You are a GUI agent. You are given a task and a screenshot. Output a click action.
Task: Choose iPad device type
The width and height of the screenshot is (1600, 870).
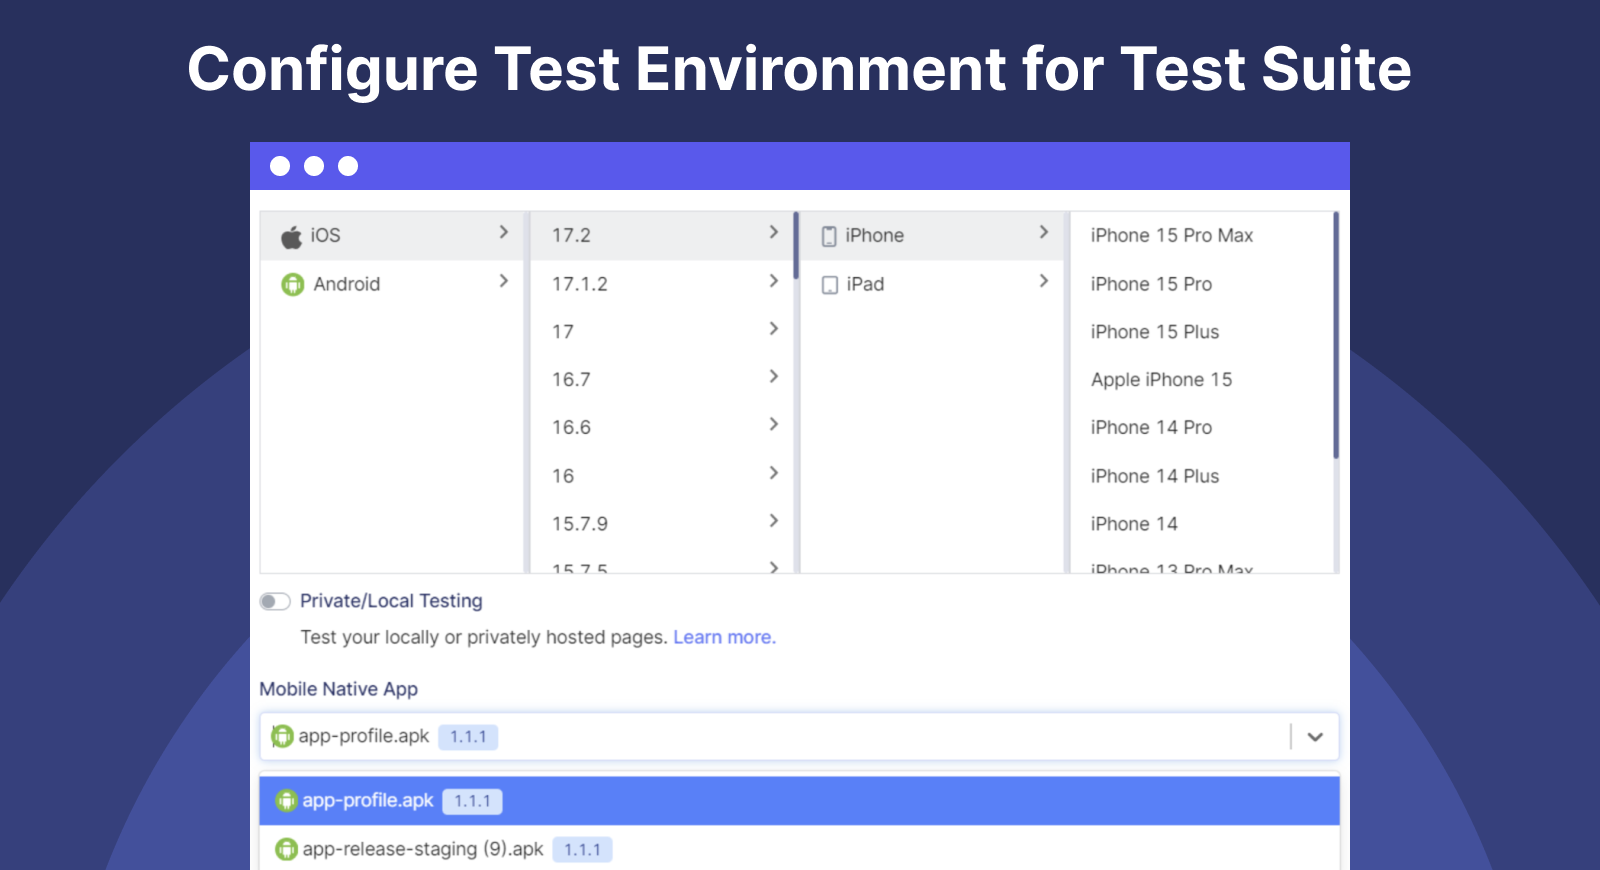tap(932, 284)
